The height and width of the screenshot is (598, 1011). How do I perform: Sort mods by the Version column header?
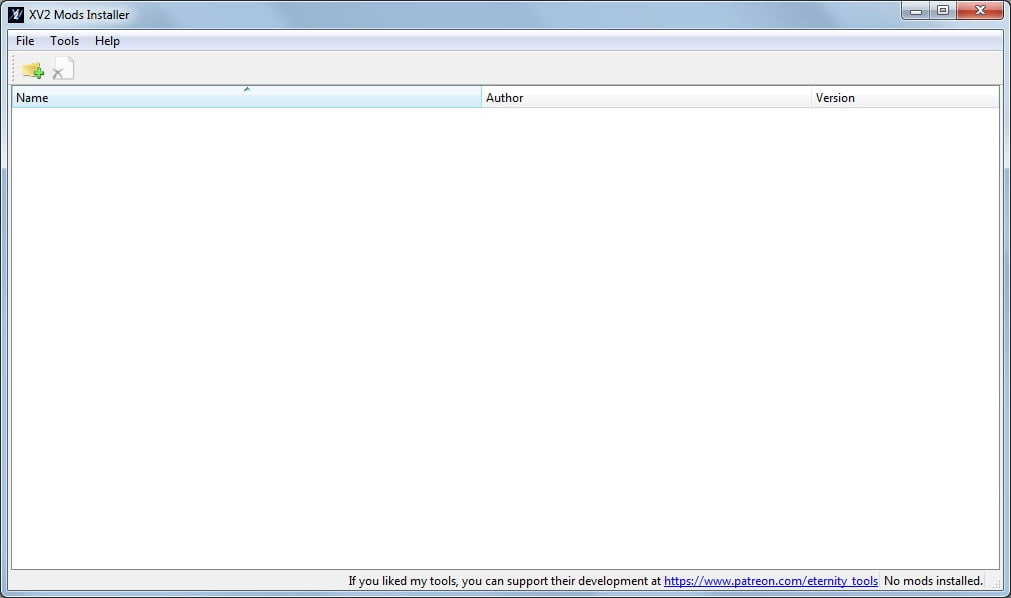pos(905,97)
